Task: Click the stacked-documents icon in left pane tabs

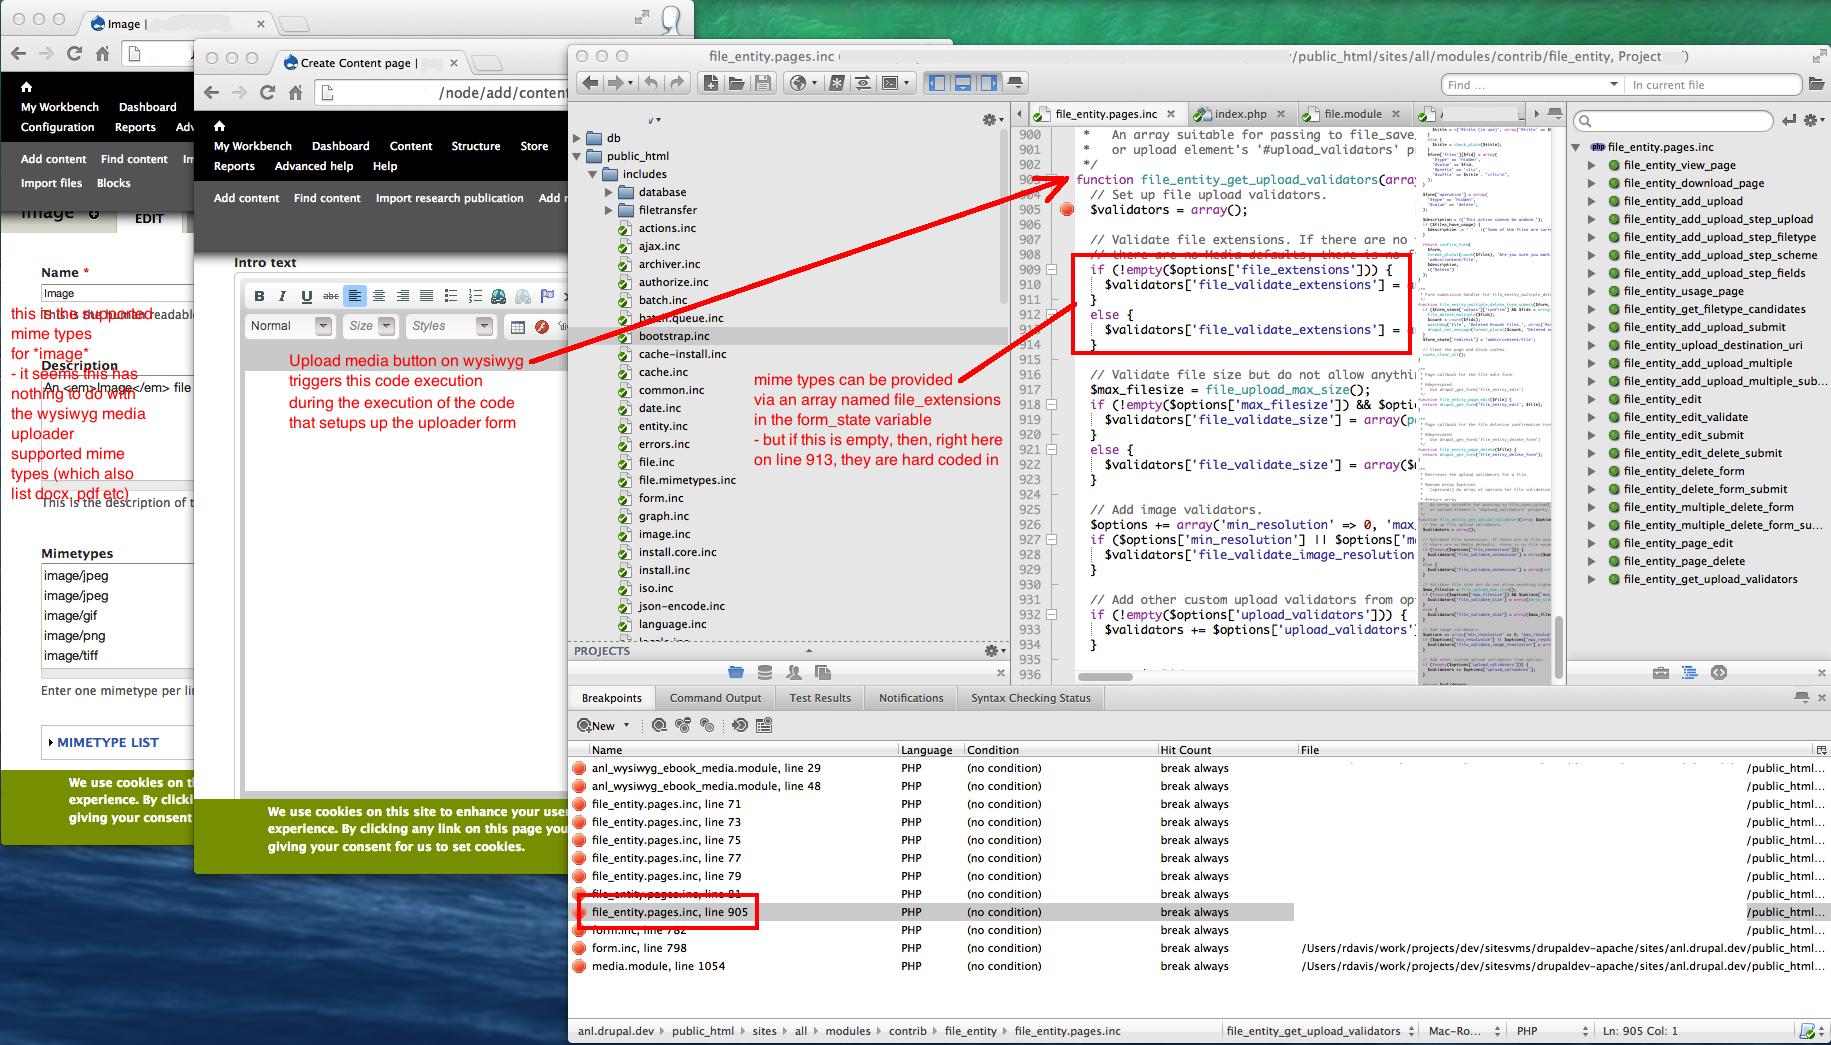Action: [x=823, y=672]
